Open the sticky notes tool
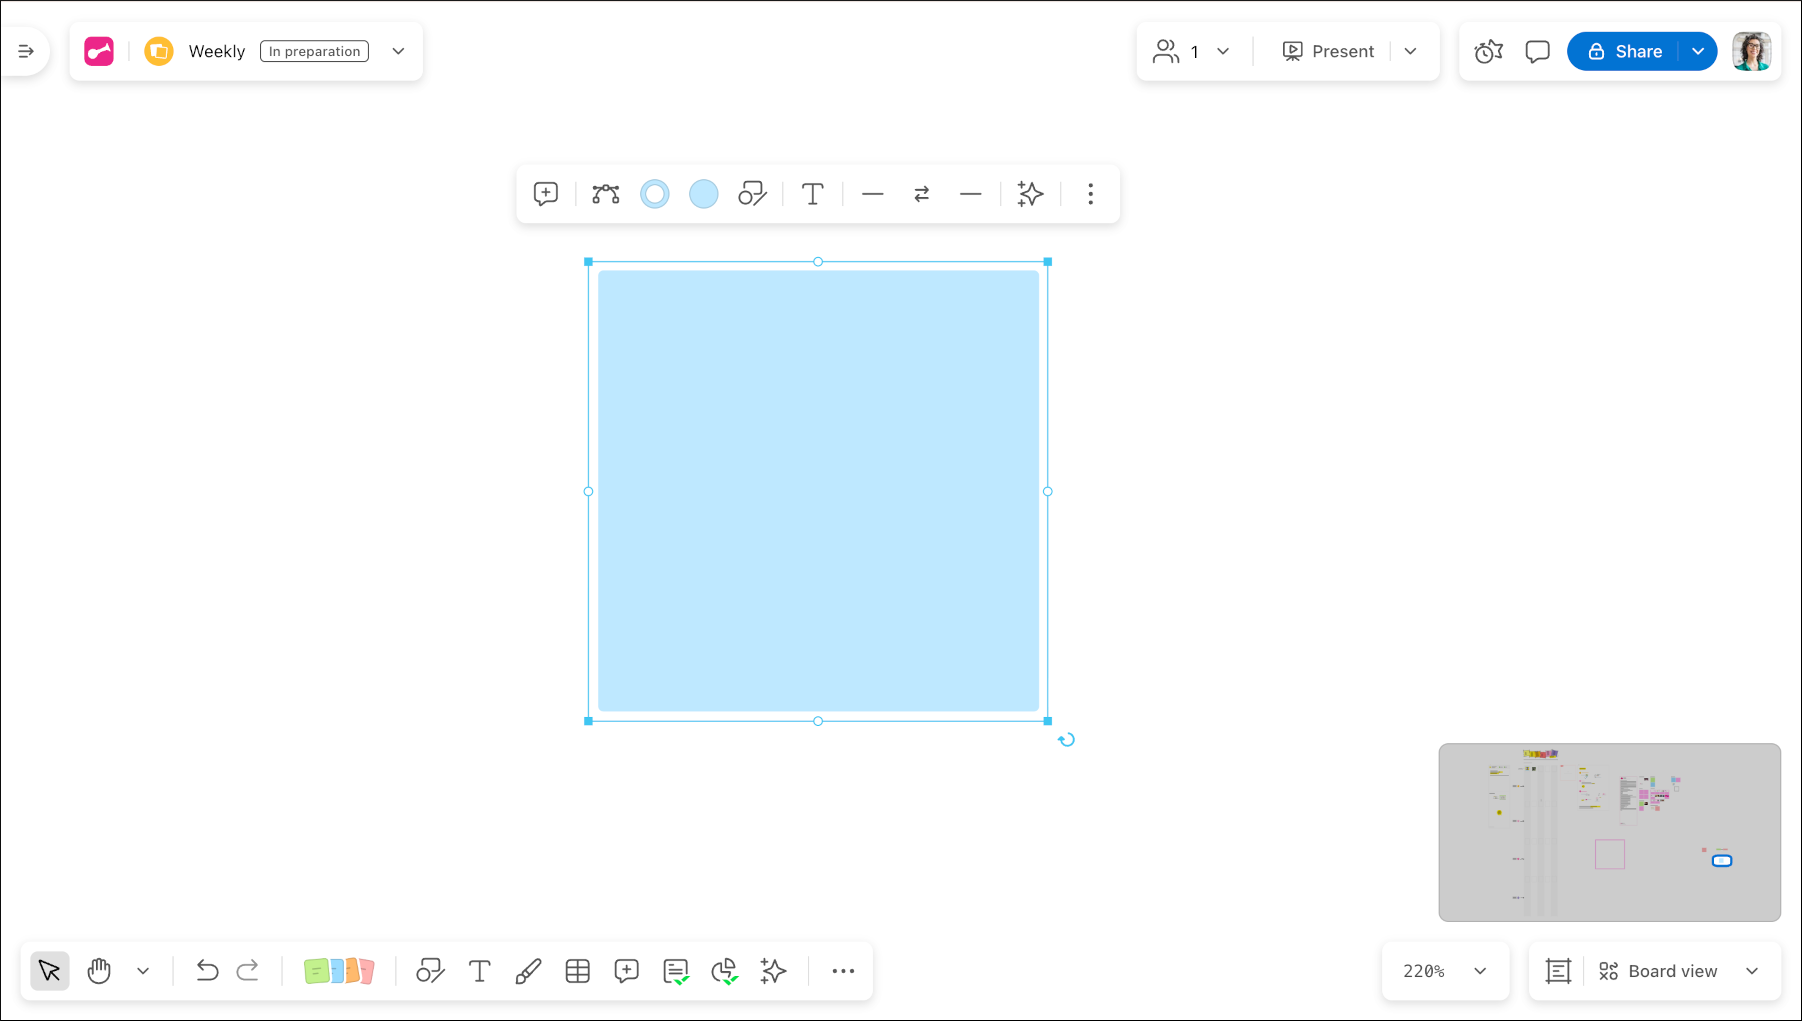Screen dimensions: 1802x1021 (339, 970)
